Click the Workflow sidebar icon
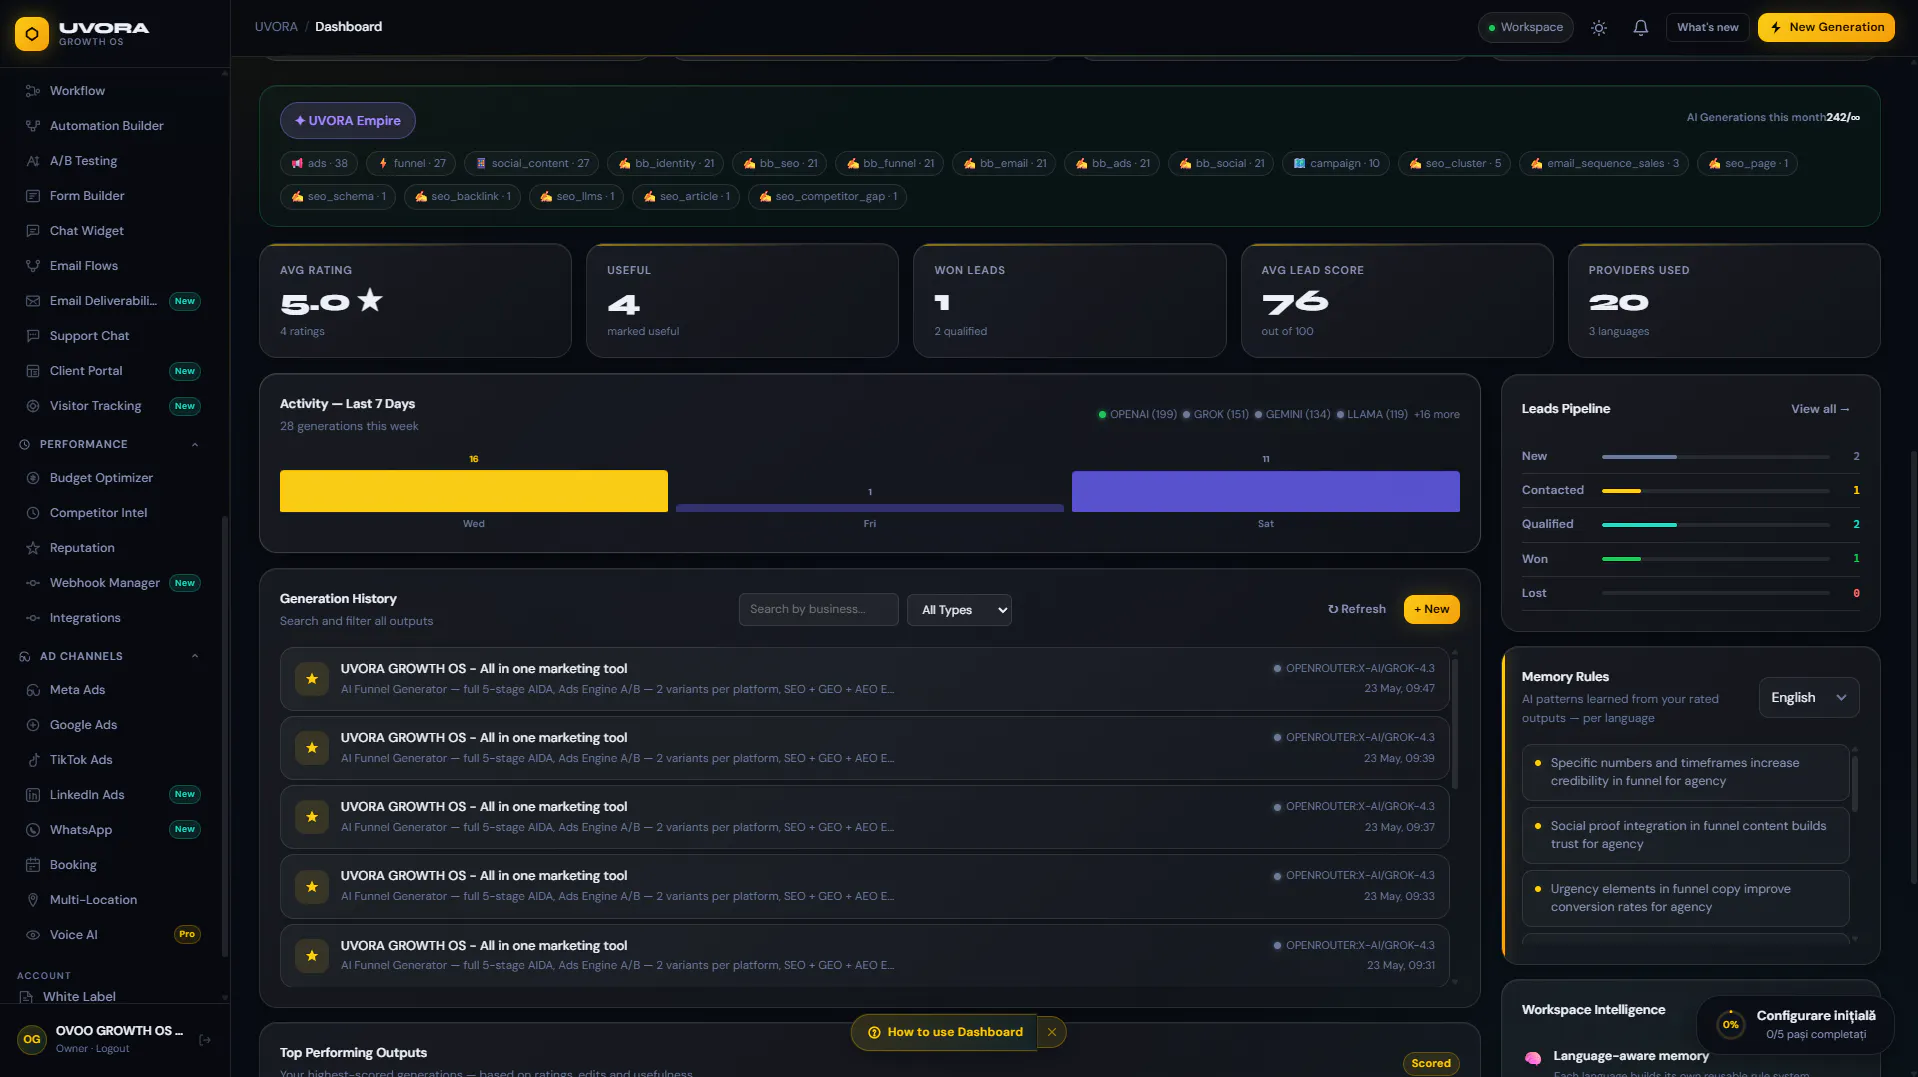This screenshot has width=1918, height=1077. click(x=33, y=91)
